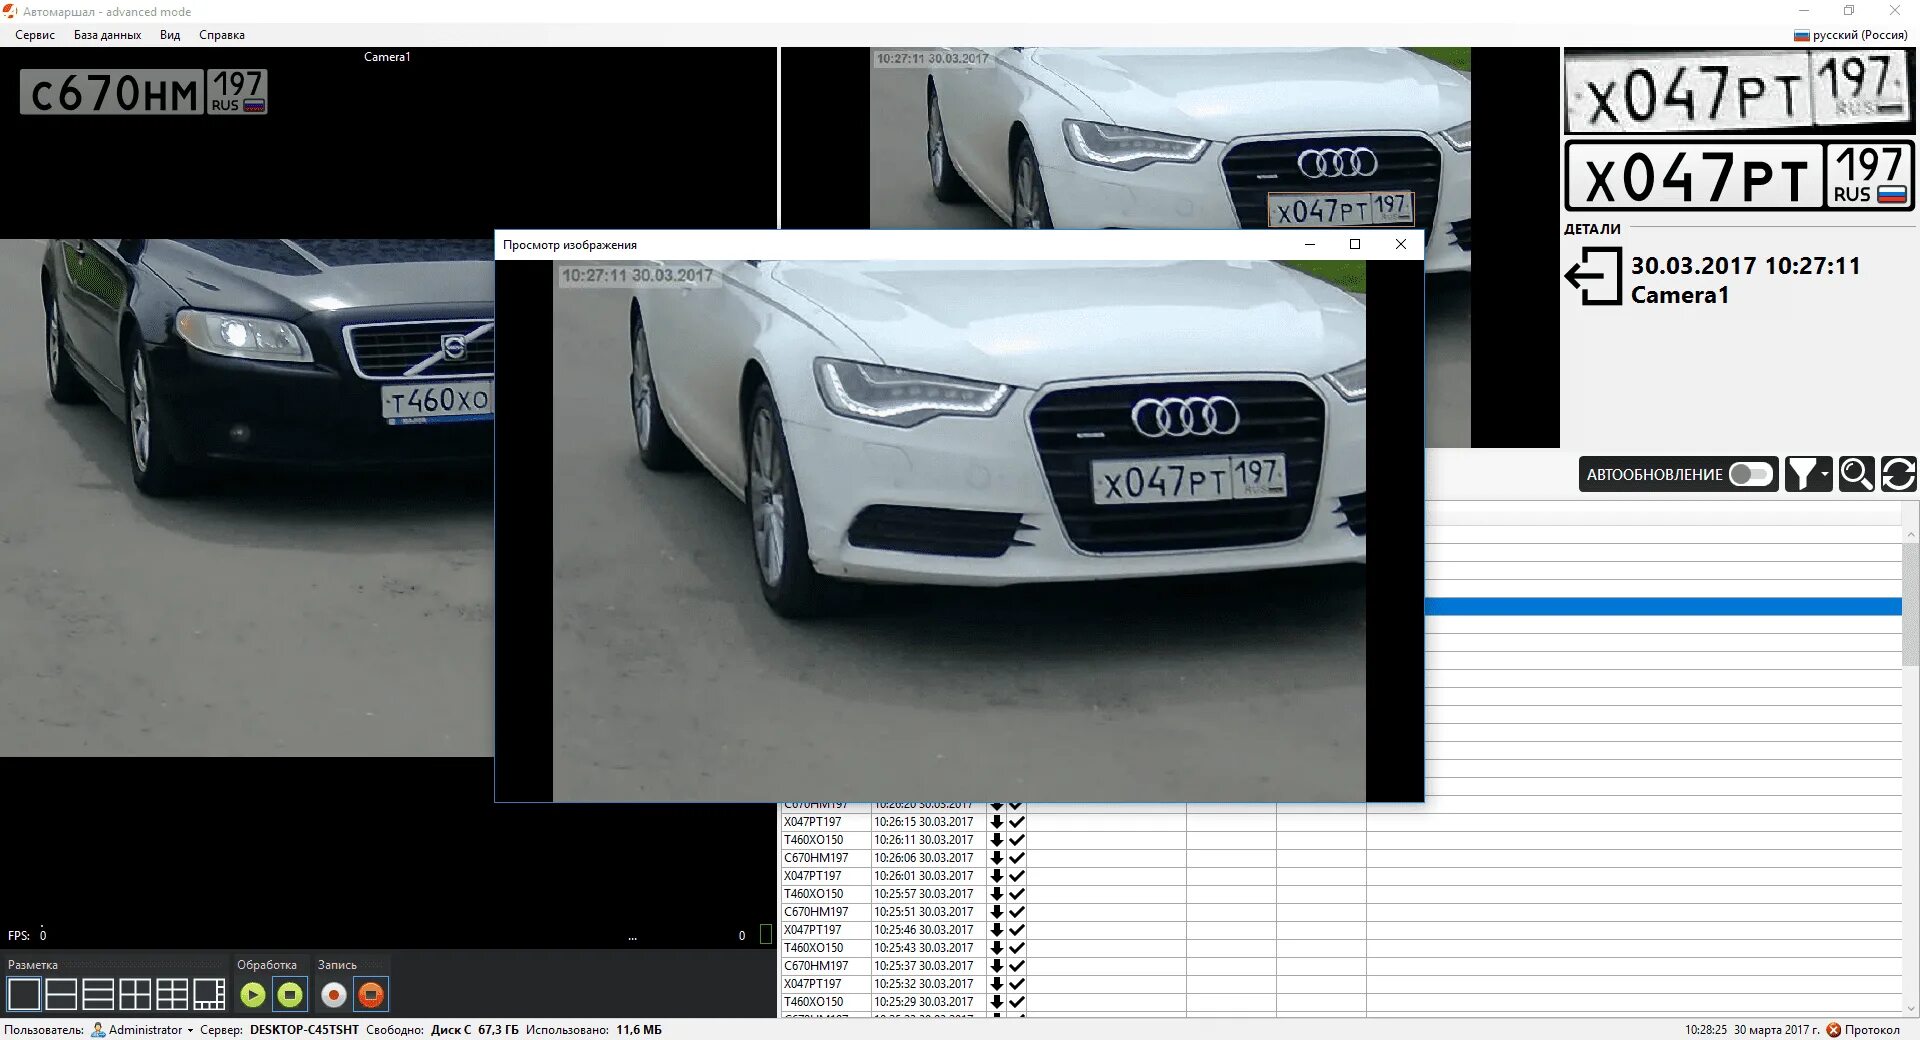Click the checkmark icon in 10:25:29 row
1920x1040 pixels.
tap(1016, 1002)
